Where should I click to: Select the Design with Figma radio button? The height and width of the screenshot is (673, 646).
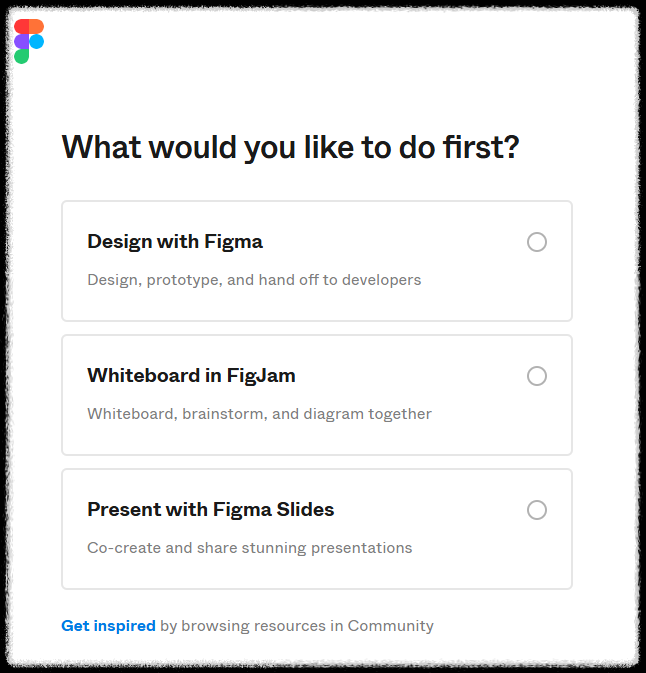pyautogui.click(x=537, y=242)
